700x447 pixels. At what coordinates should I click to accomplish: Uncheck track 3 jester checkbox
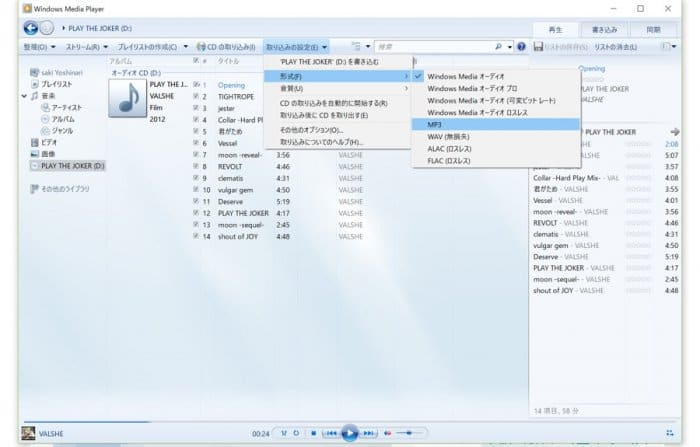click(x=196, y=108)
